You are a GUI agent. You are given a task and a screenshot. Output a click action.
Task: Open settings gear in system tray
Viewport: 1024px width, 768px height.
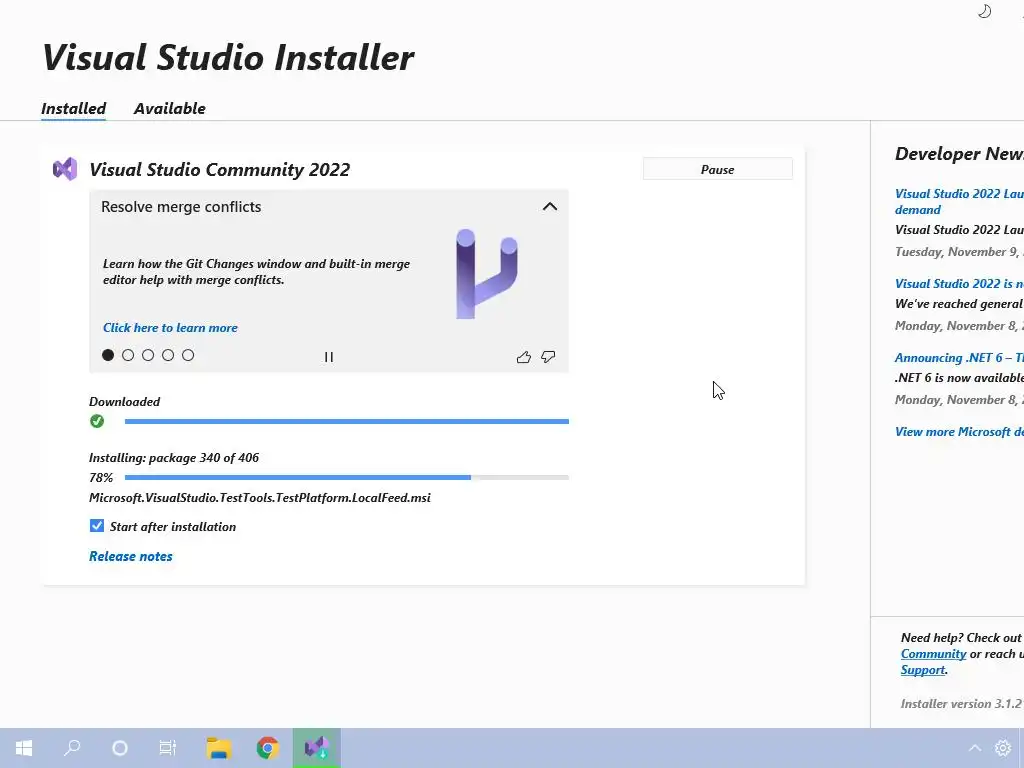coord(1002,748)
